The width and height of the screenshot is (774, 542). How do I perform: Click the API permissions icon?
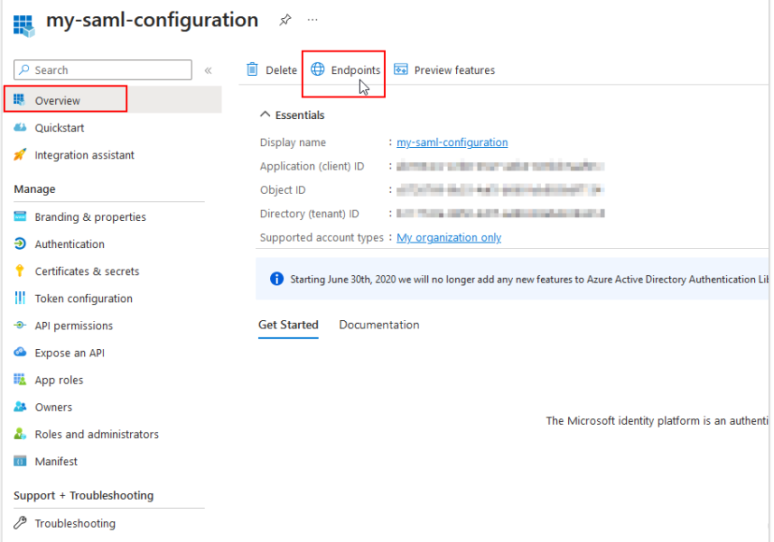click(20, 325)
